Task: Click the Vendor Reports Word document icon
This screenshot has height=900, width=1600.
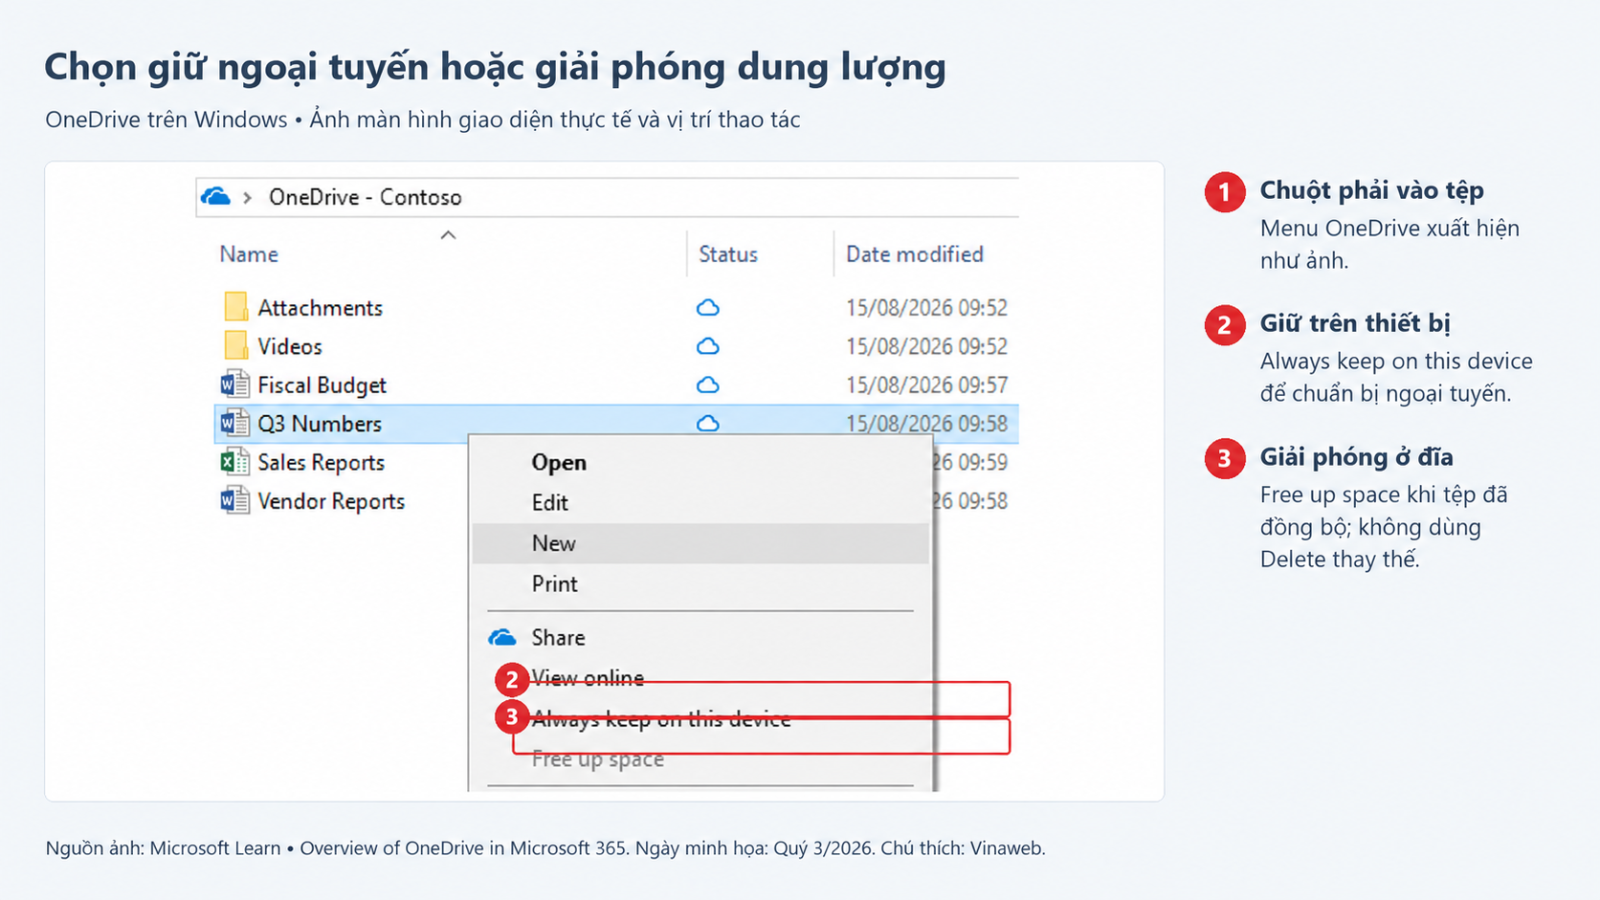Action: tap(235, 500)
